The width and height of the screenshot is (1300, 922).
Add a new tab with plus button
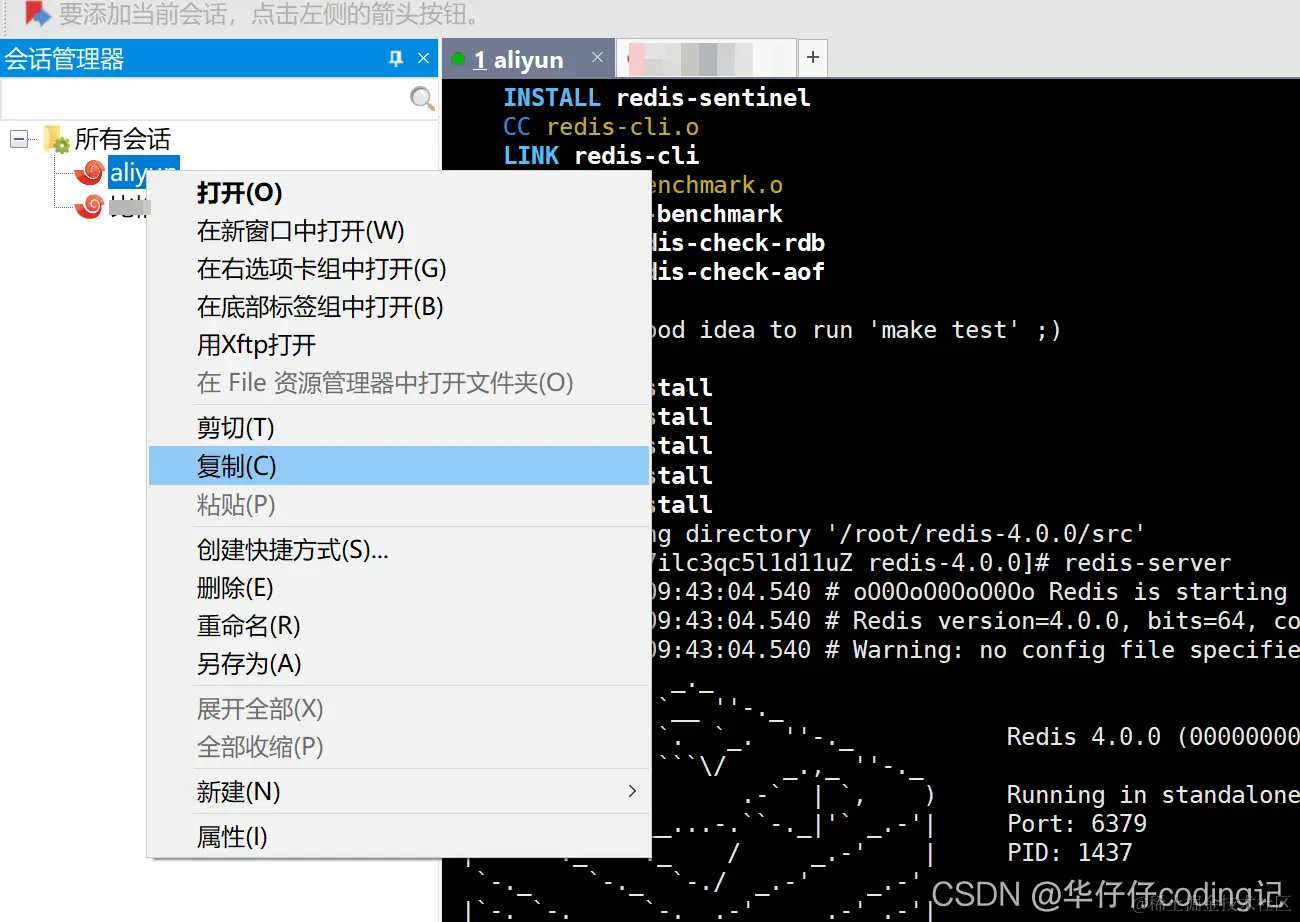[813, 58]
